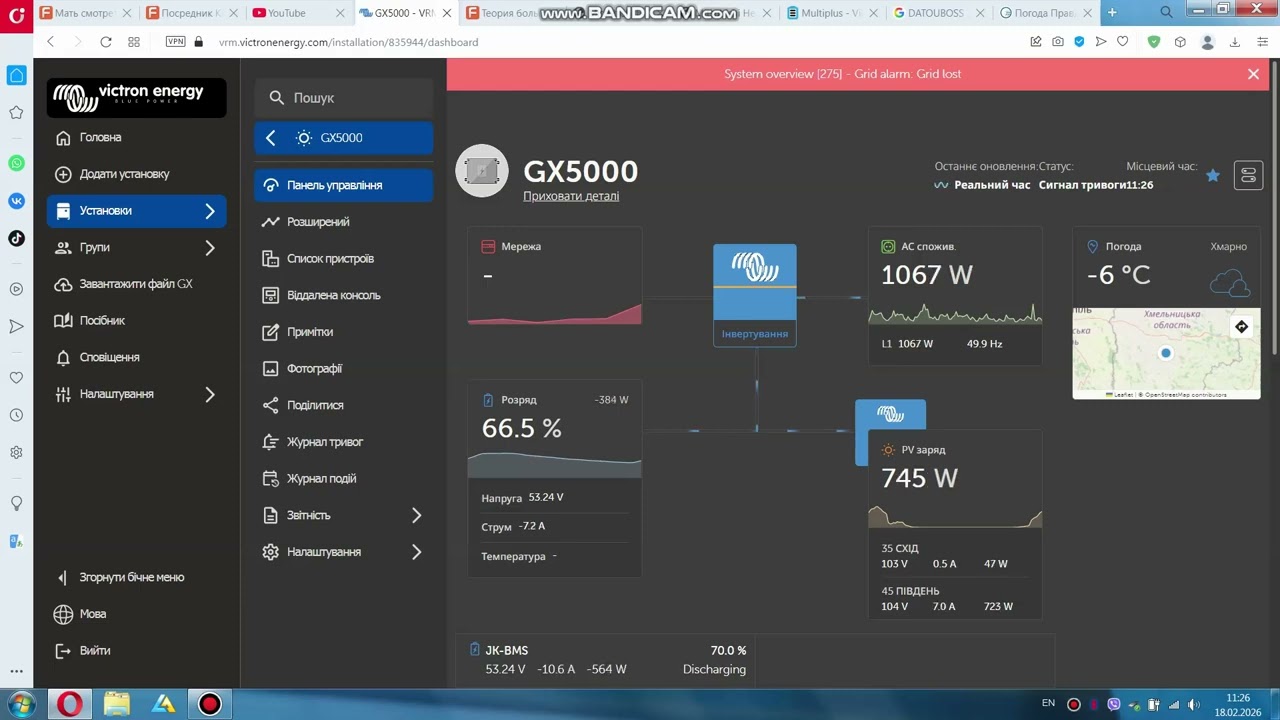1280x720 pixels.
Task: Open Opera history clock icon
Action: point(16,415)
